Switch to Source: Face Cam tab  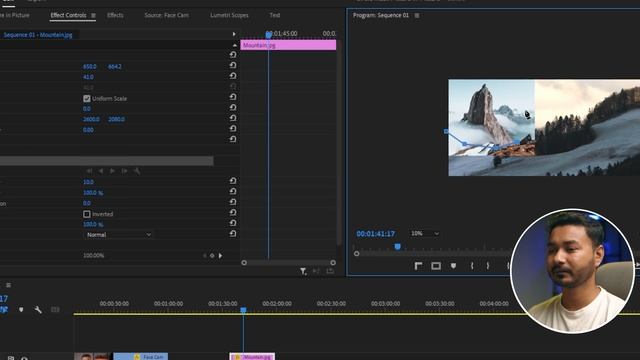167,15
